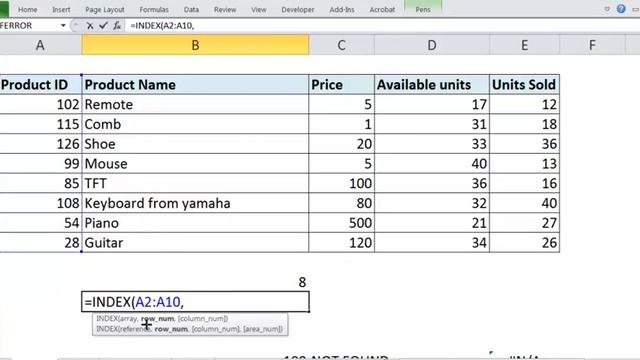The width and height of the screenshot is (640, 360).
Task: Click the Product Name header cell
Action: click(195, 84)
